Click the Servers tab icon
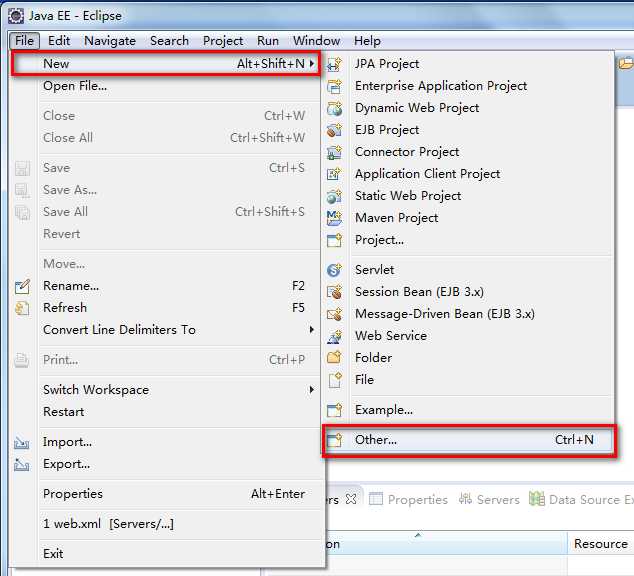This screenshot has width=634, height=576. click(x=465, y=499)
